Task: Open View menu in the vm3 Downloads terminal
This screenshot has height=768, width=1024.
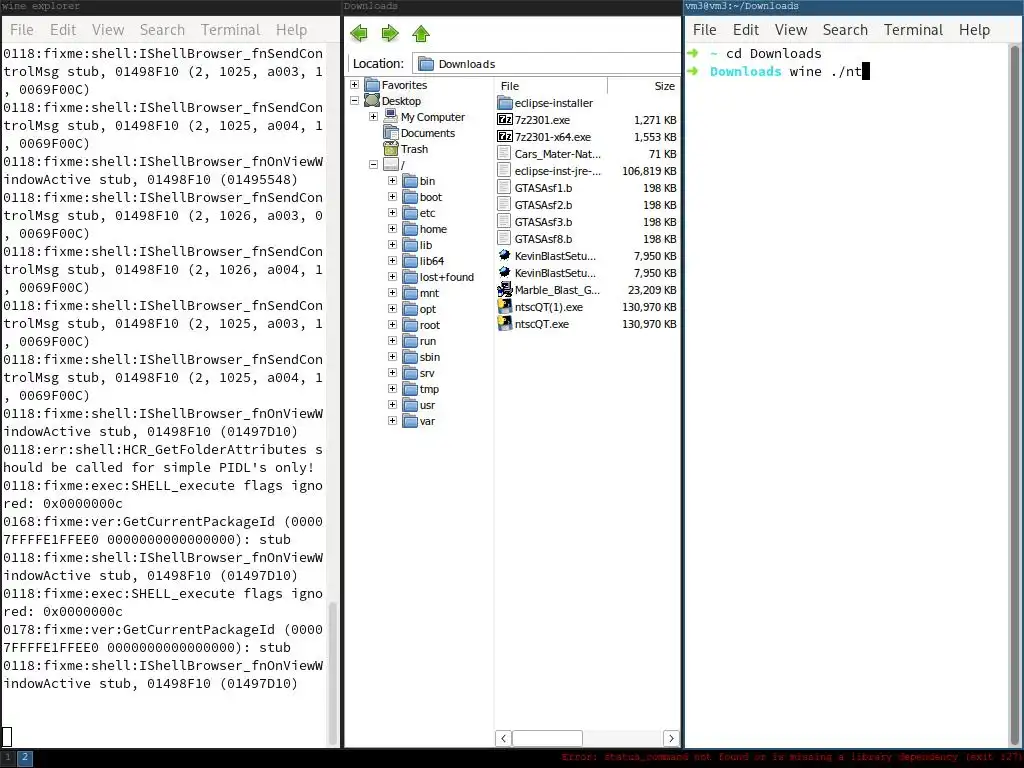Action: (x=791, y=30)
